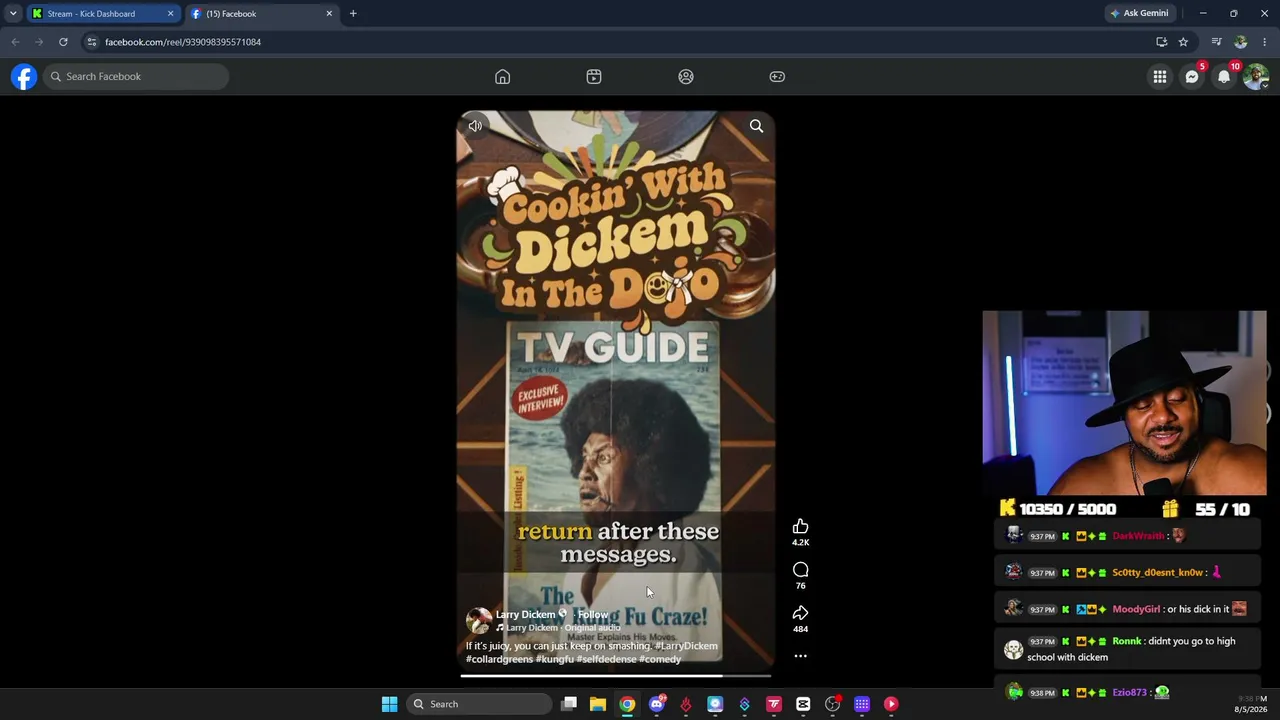
Task: Open a new browser tab
Action: click(353, 14)
